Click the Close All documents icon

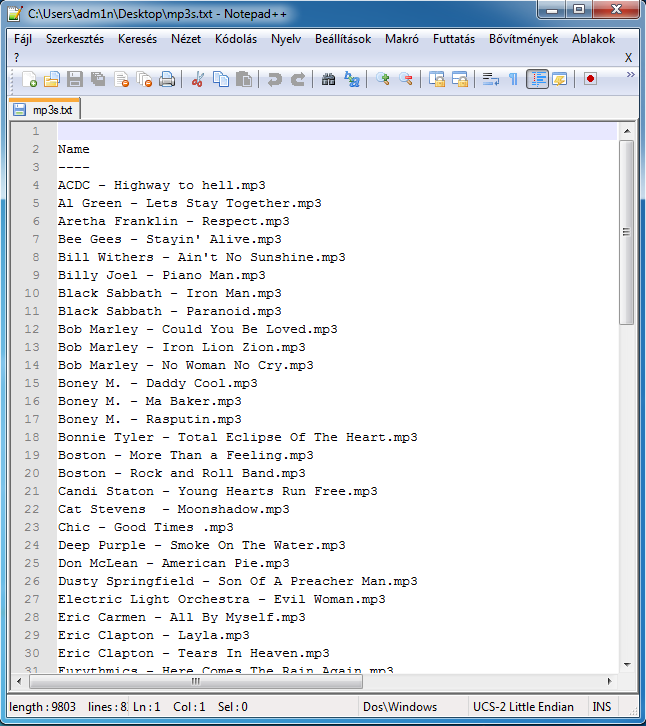click(x=144, y=80)
